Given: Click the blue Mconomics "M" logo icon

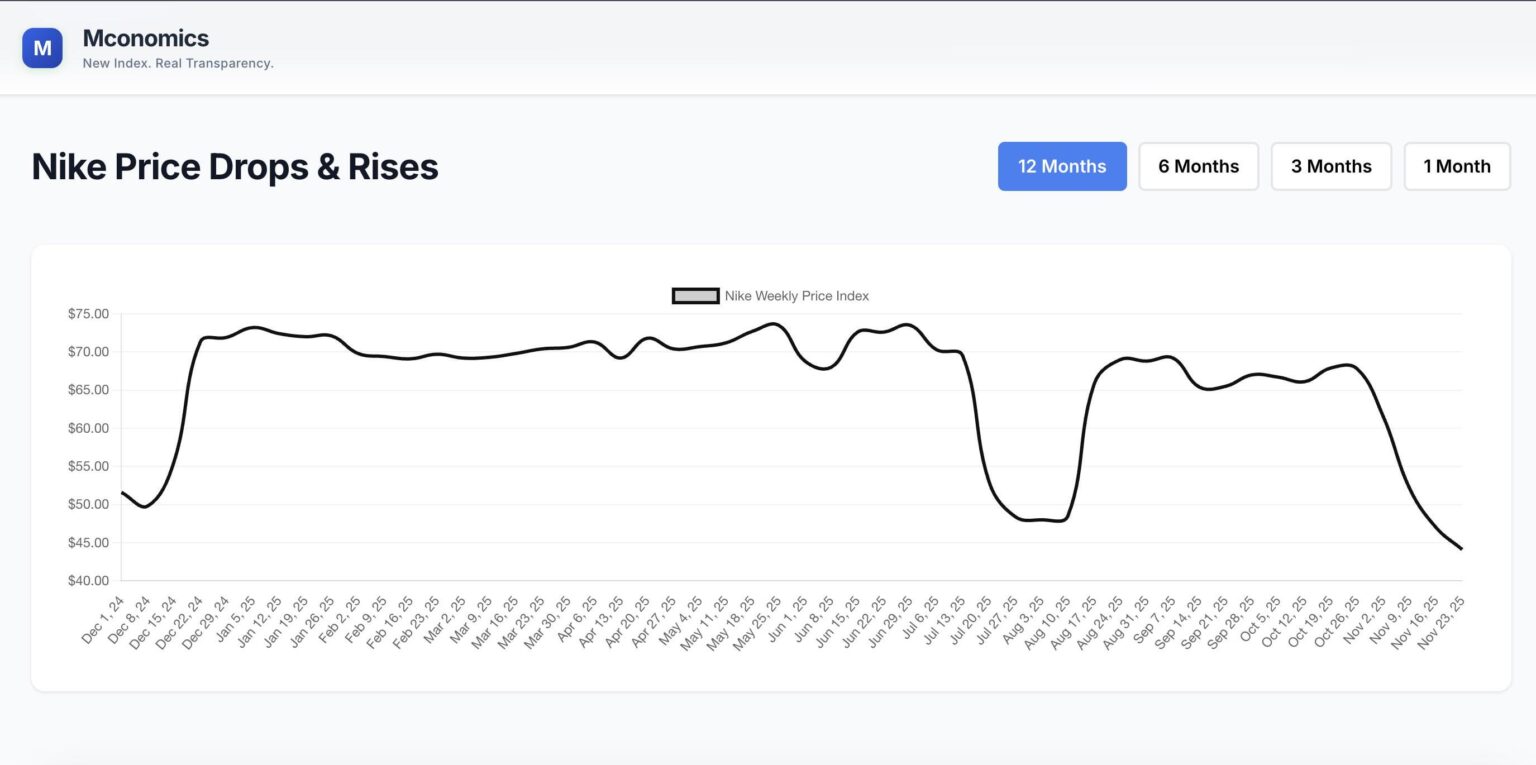Looking at the screenshot, I should coord(41,46).
